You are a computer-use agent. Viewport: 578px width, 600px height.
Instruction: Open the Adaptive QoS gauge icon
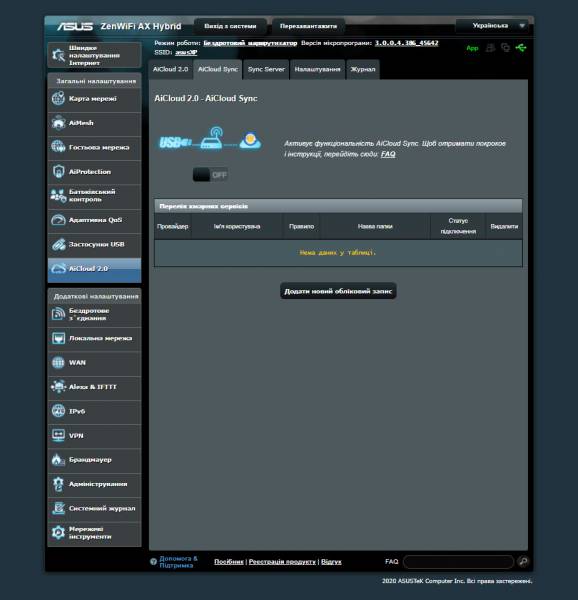coord(58,220)
